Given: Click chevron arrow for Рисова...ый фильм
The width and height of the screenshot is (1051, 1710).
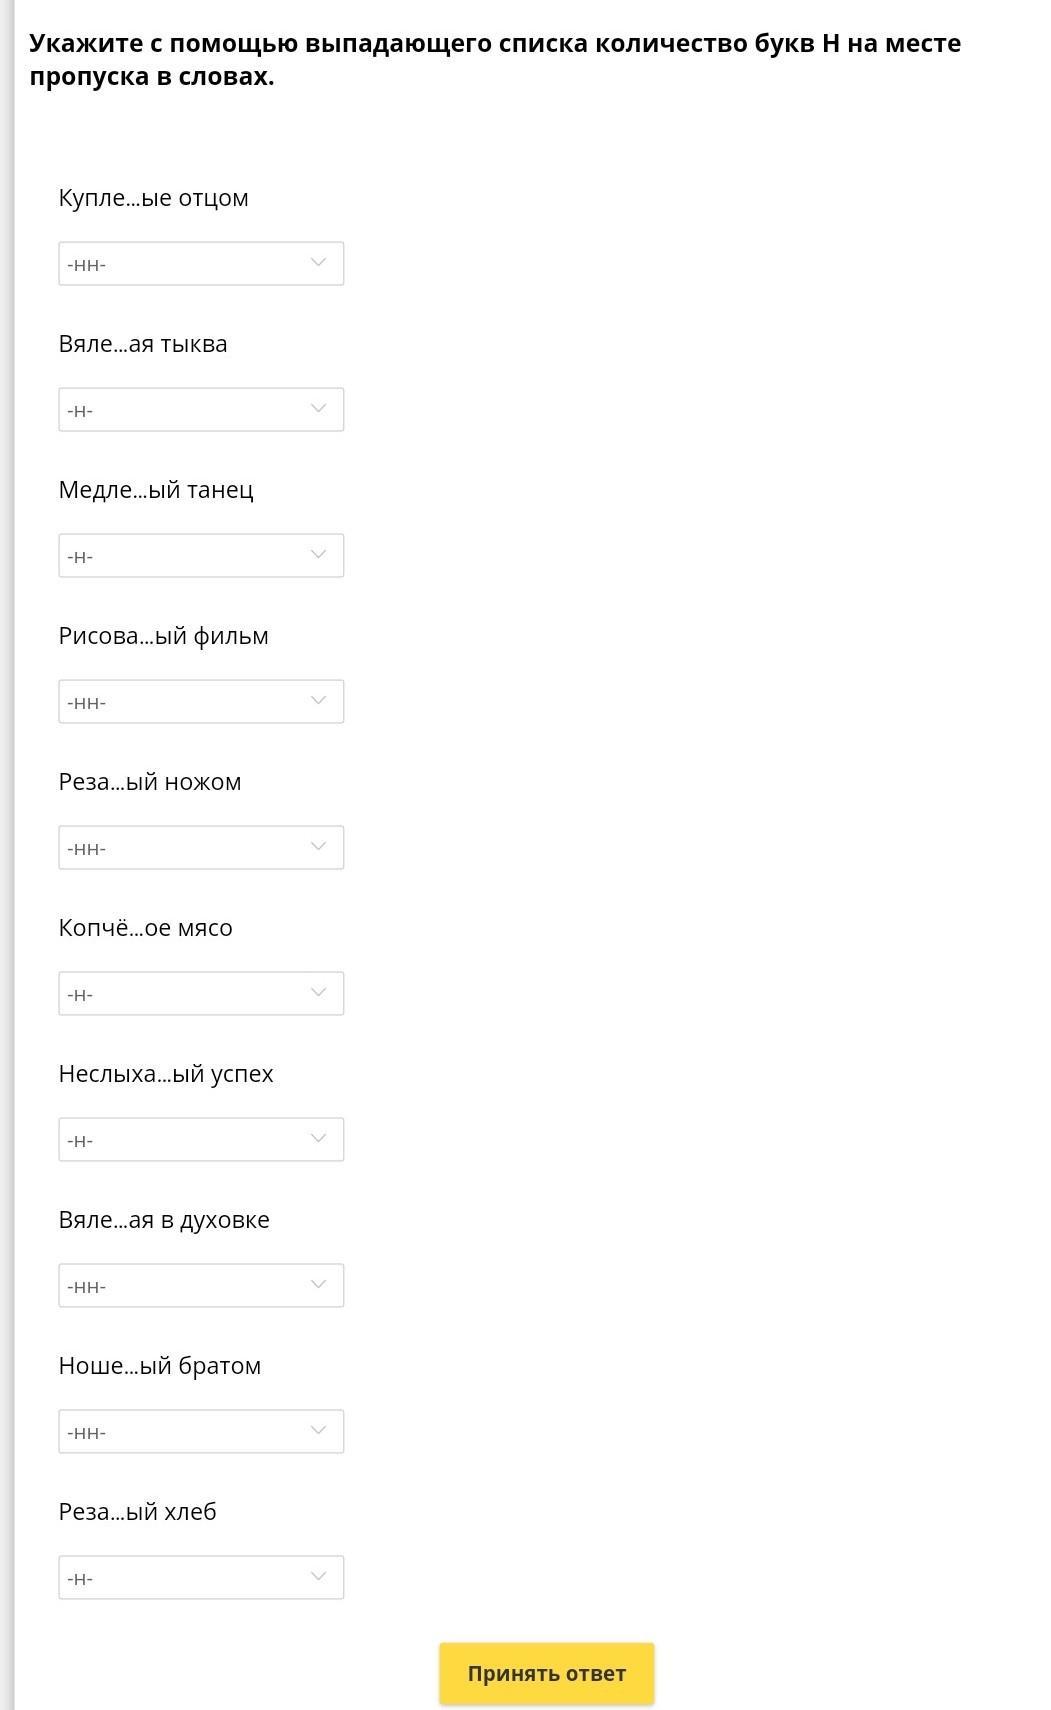Looking at the screenshot, I should coord(318,701).
